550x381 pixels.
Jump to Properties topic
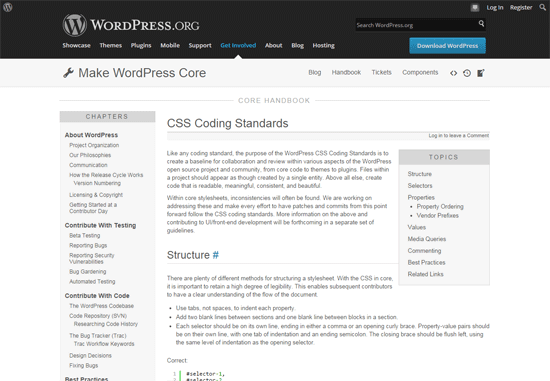421,198
